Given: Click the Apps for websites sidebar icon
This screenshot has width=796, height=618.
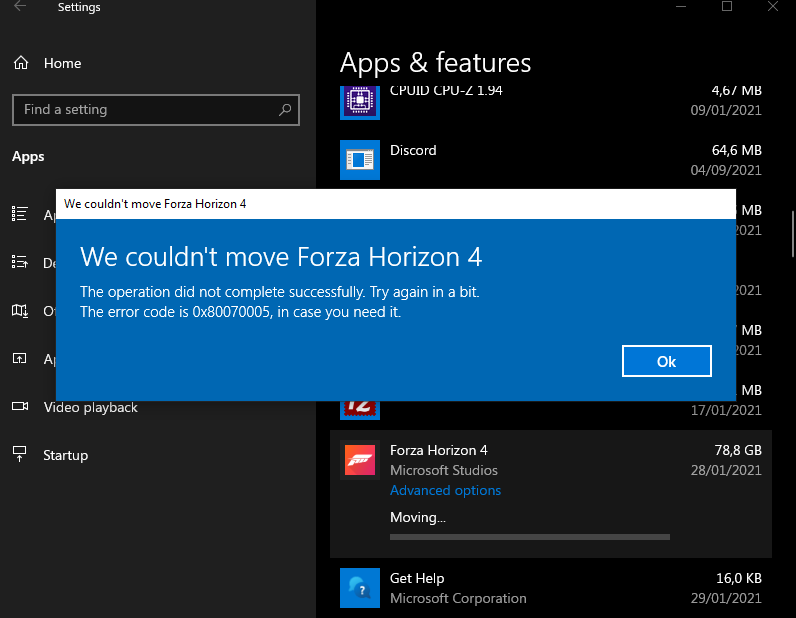Looking at the screenshot, I should coord(19,359).
